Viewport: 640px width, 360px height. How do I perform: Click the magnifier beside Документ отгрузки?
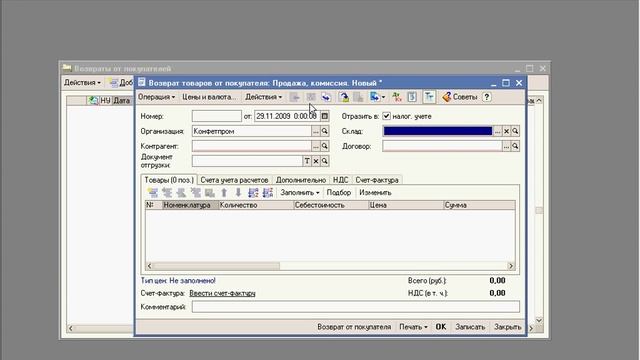point(324,161)
